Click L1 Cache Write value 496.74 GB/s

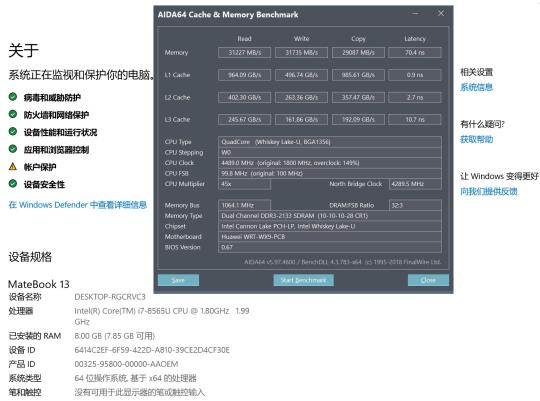coord(301,75)
